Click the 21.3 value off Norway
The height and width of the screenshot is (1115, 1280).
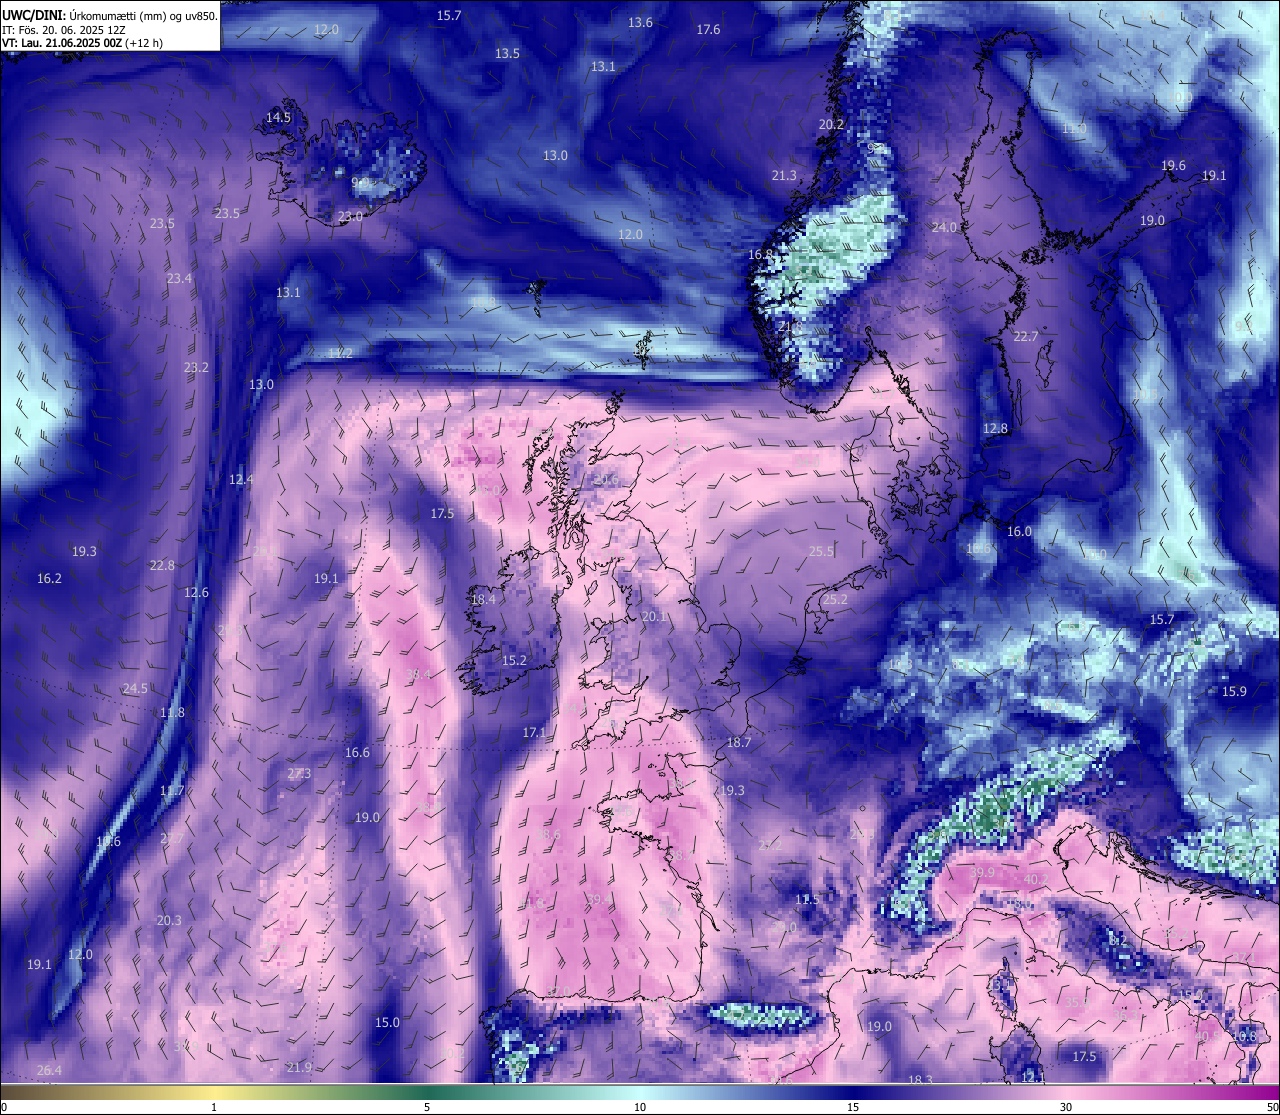click(x=784, y=175)
